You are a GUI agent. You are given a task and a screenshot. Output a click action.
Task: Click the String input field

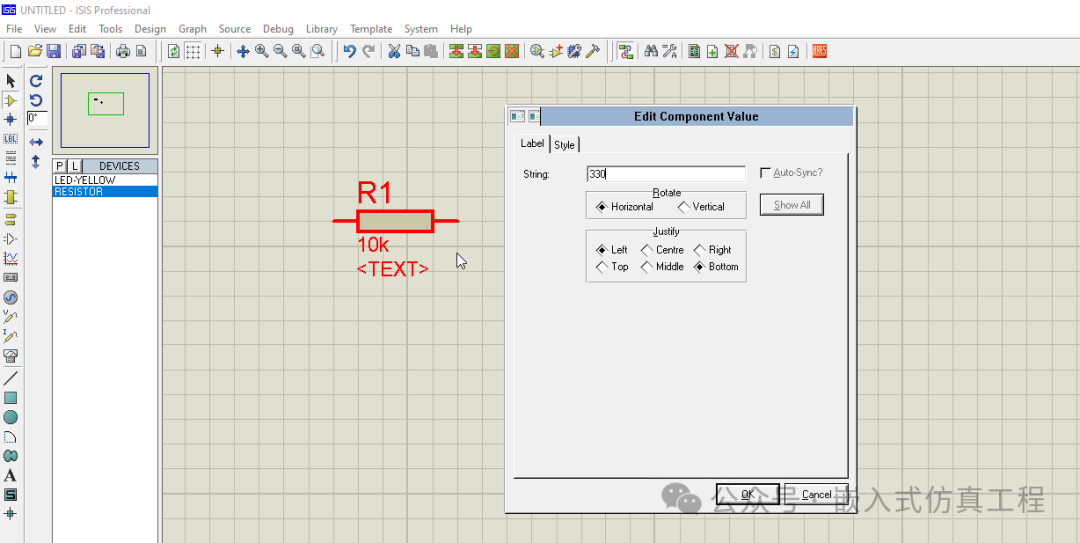(x=666, y=174)
